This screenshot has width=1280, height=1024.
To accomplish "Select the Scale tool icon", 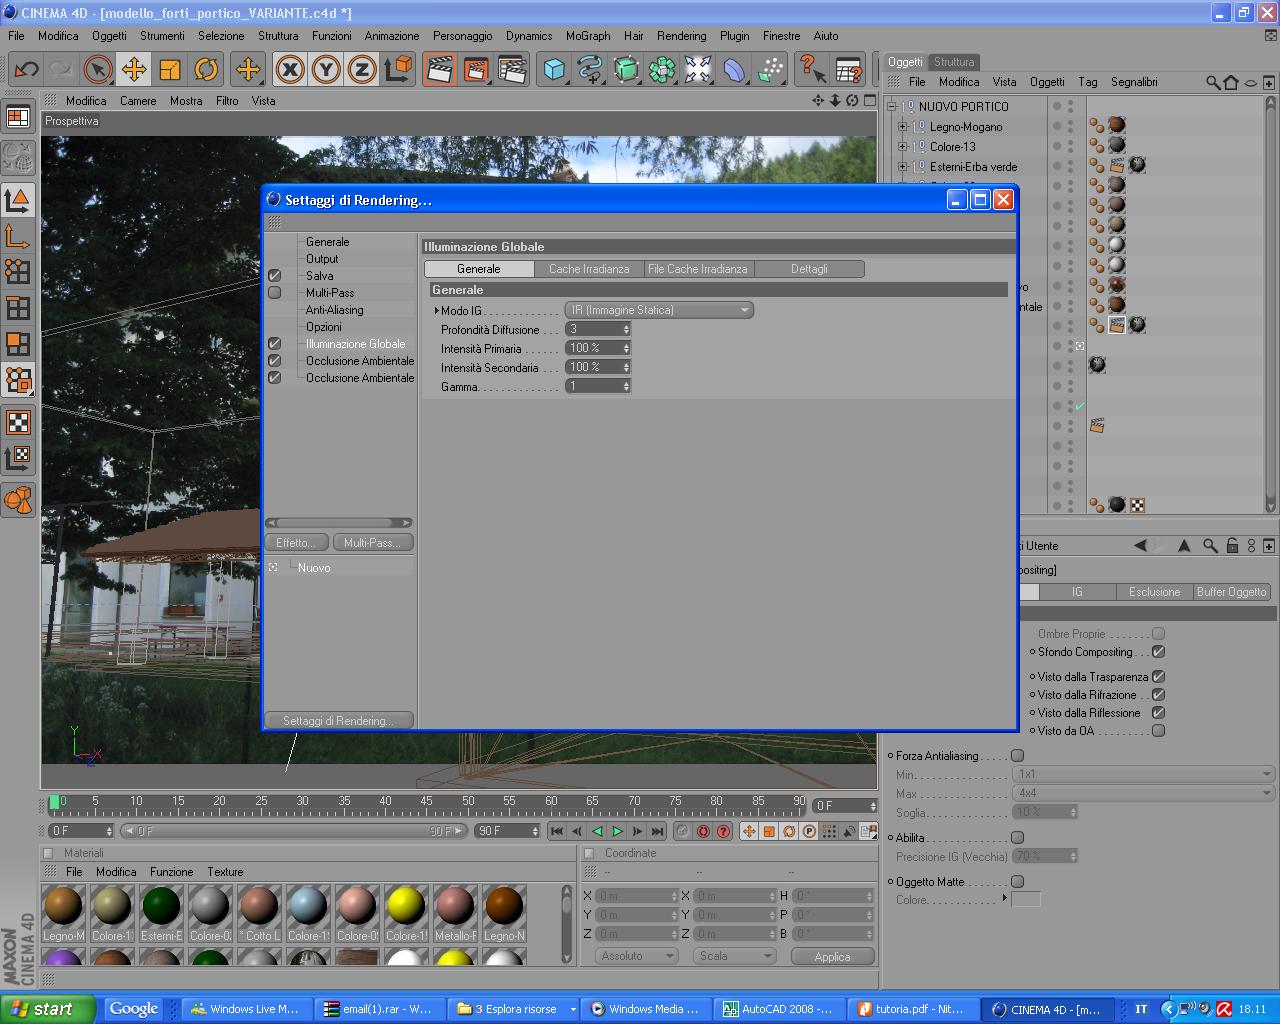I will tap(170, 69).
